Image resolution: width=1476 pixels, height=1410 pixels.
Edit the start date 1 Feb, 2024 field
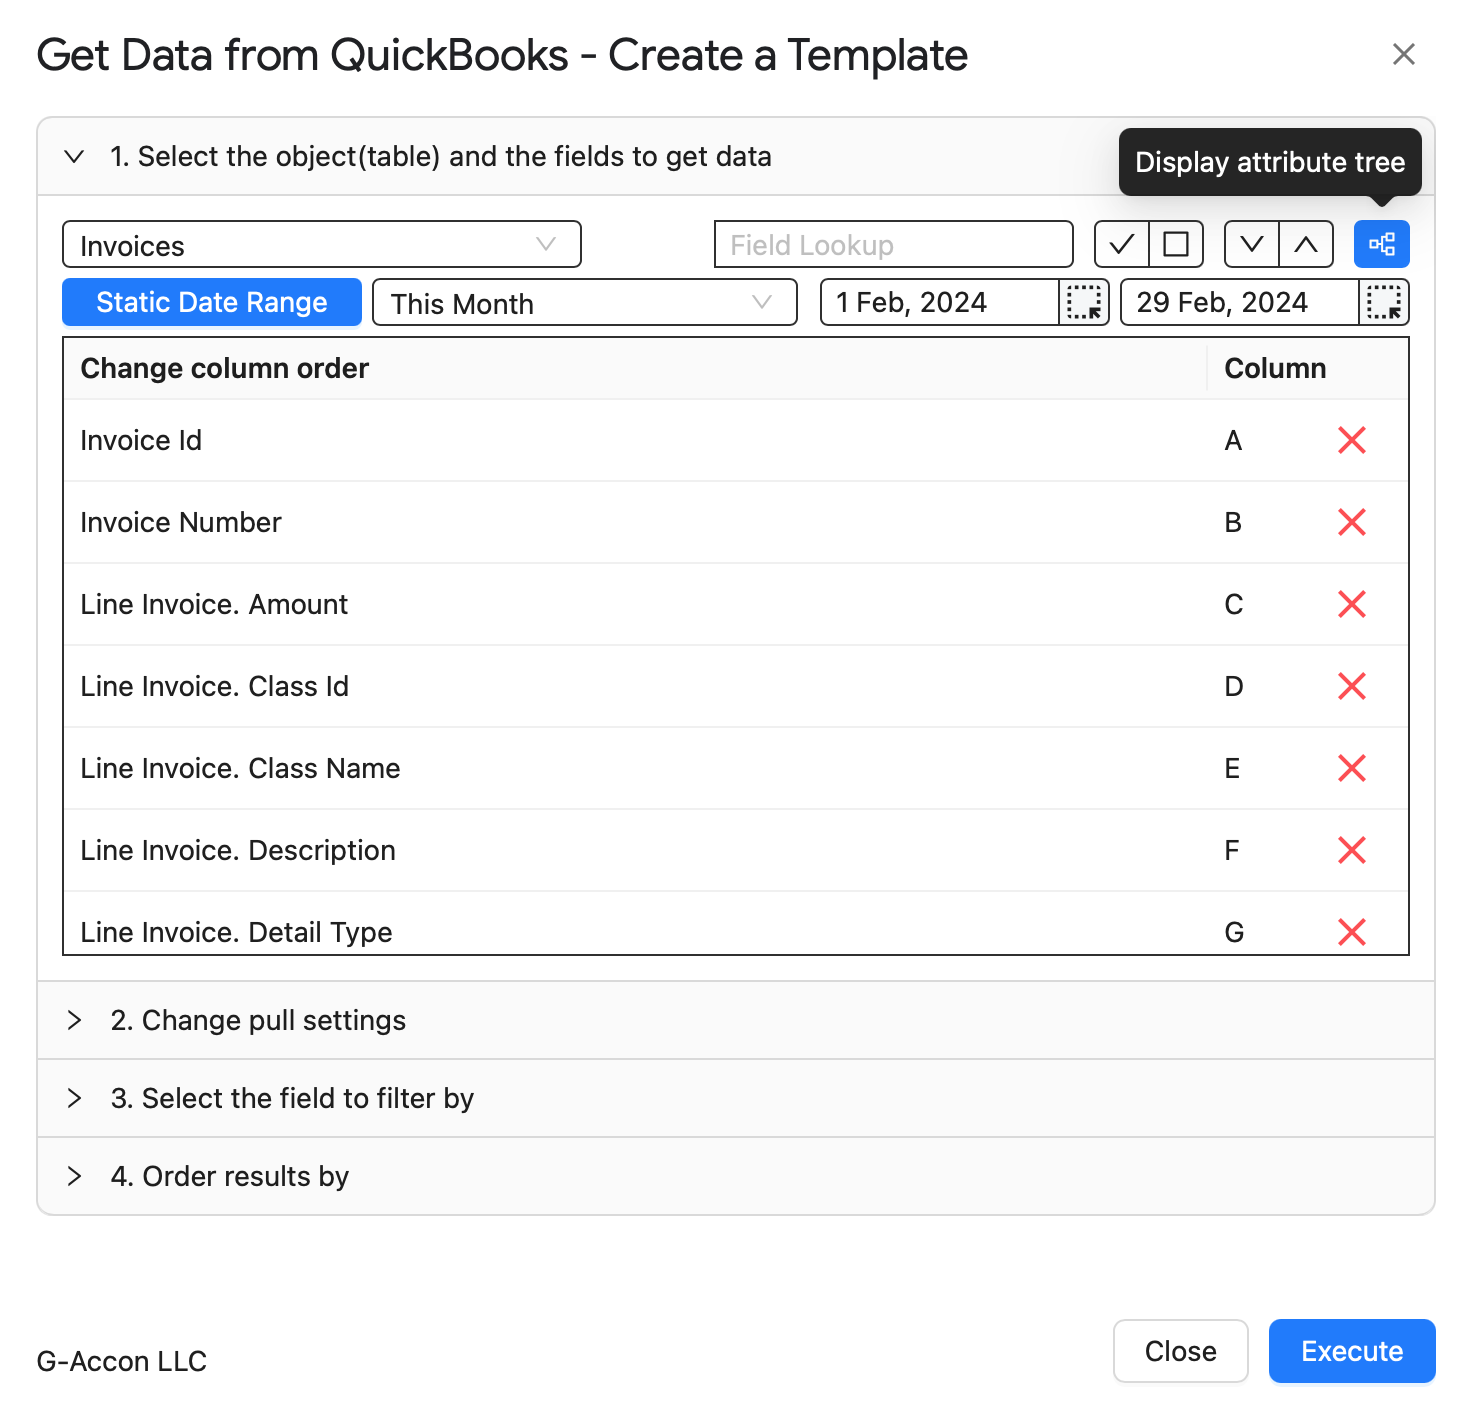940,302
